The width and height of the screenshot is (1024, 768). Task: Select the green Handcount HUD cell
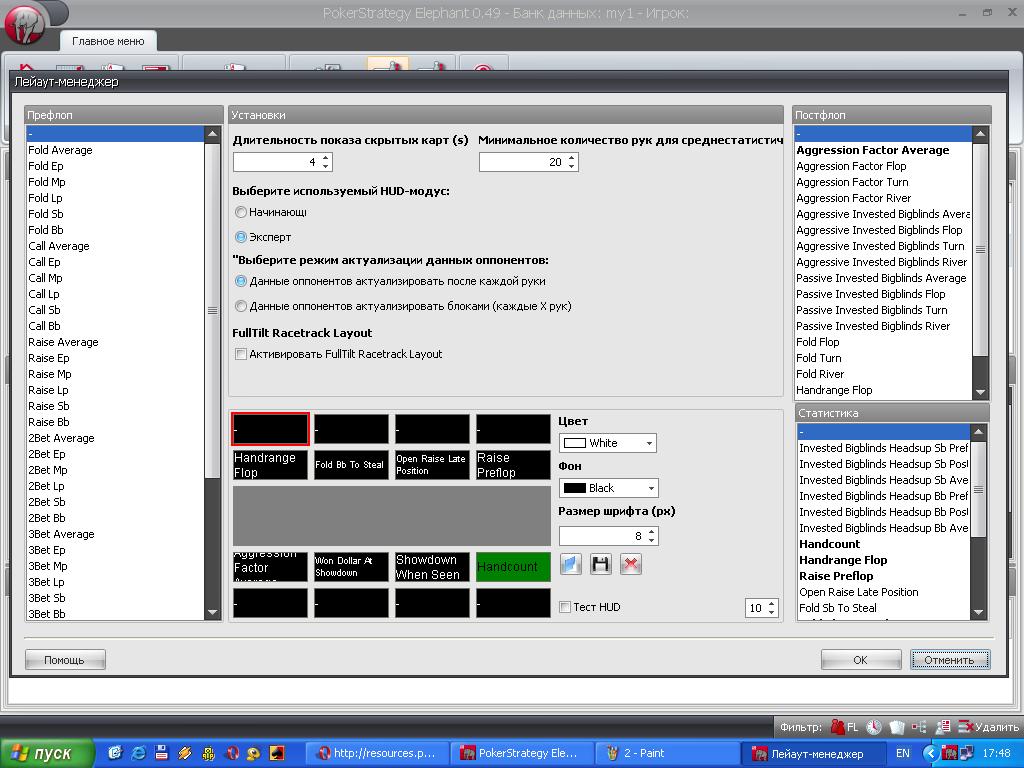coord(513,567)
